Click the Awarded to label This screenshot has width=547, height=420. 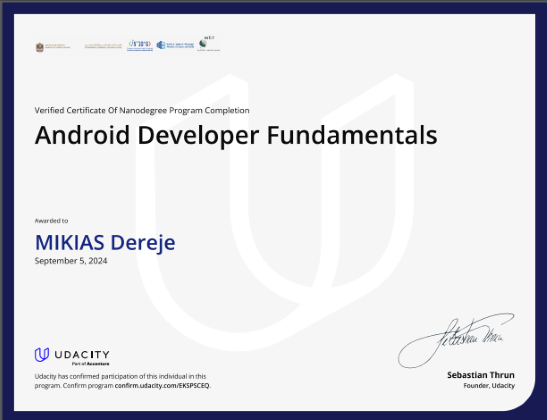pyautogui.click(x=51, y=220)
